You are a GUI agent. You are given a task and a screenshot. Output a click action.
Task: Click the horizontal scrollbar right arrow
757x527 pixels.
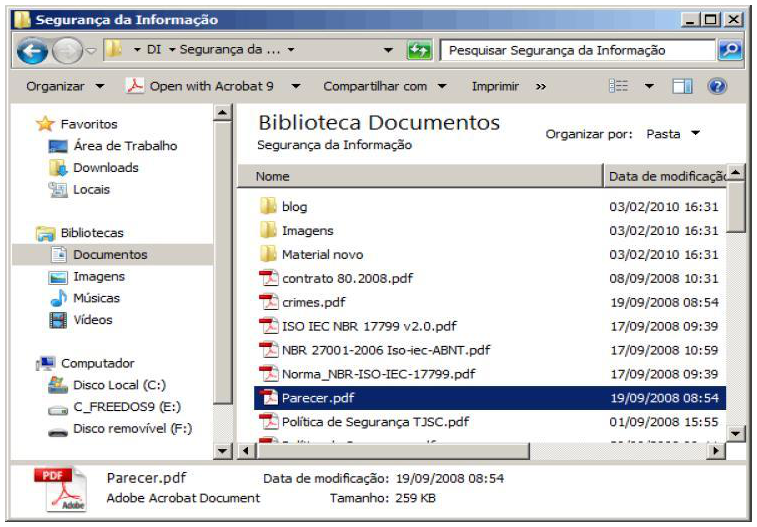click(x=716, y=451)
